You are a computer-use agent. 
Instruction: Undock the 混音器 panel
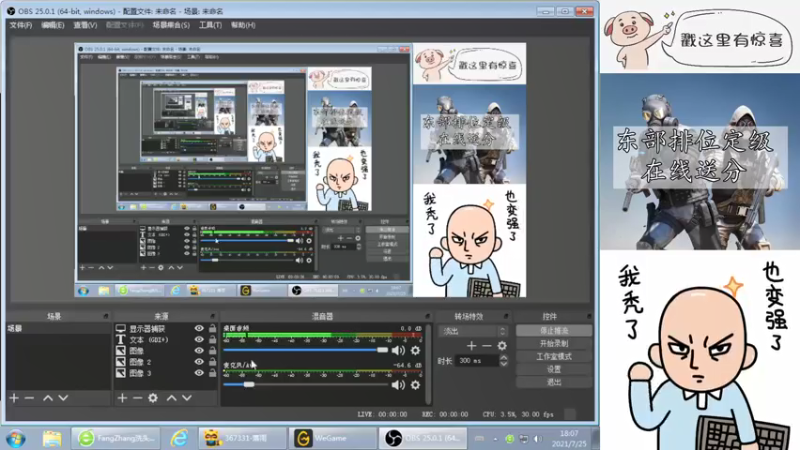pos(428,316)
